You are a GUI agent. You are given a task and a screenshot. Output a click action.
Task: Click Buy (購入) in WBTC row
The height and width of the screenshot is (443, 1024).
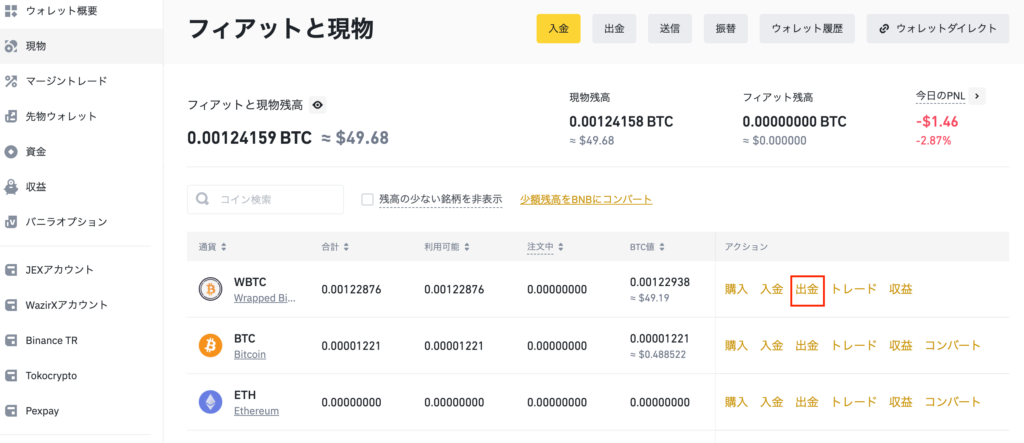737,289
